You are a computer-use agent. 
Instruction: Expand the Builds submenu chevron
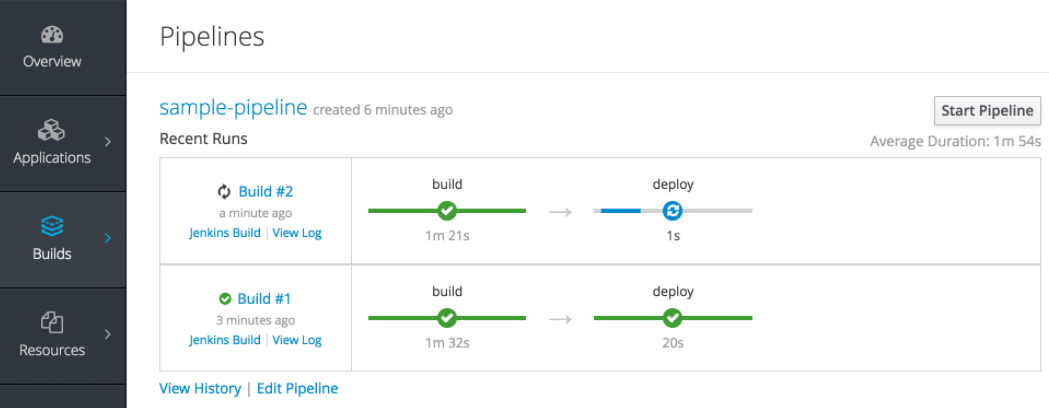108,238
